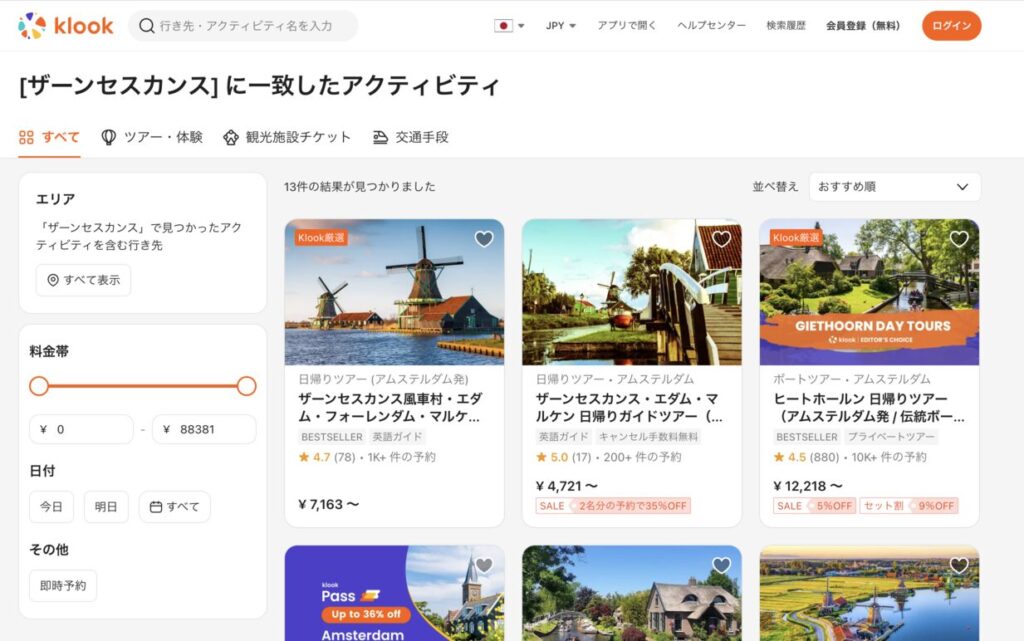Click heart on Giethoorn Day Tours card

coord(959,239)
